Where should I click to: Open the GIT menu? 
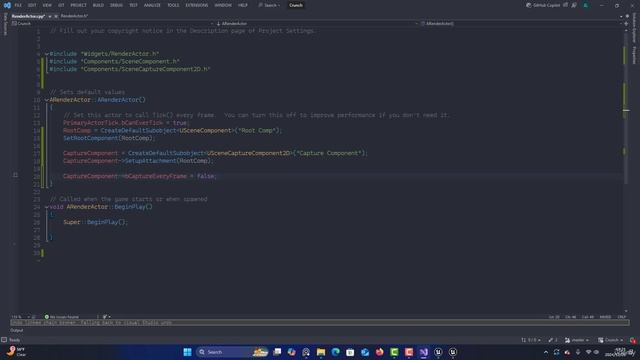61,5
